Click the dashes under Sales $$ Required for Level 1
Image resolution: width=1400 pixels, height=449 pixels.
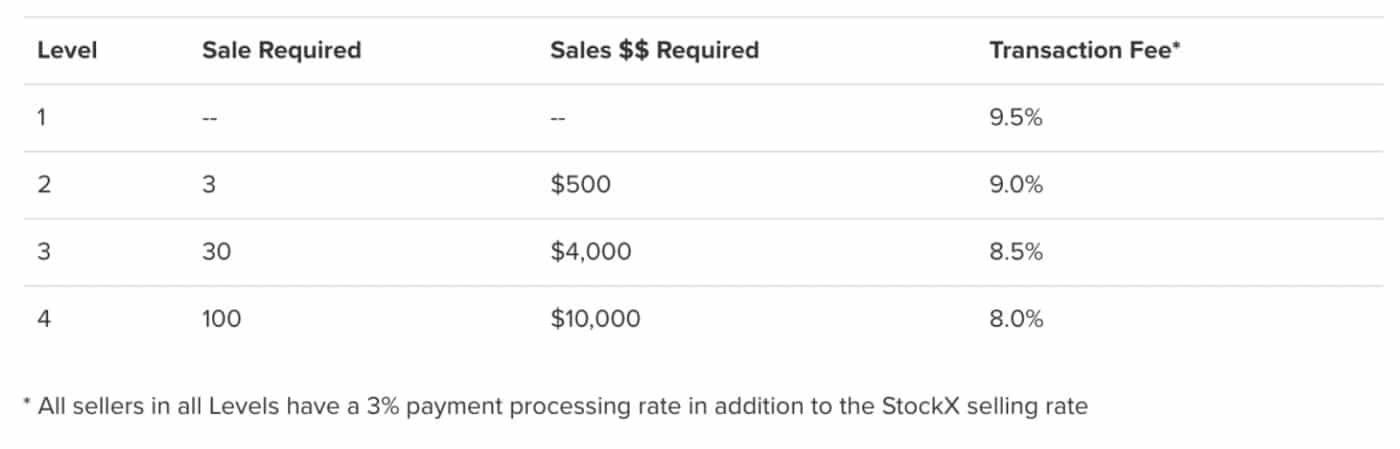pyautogui.click(x=558, y=118)
